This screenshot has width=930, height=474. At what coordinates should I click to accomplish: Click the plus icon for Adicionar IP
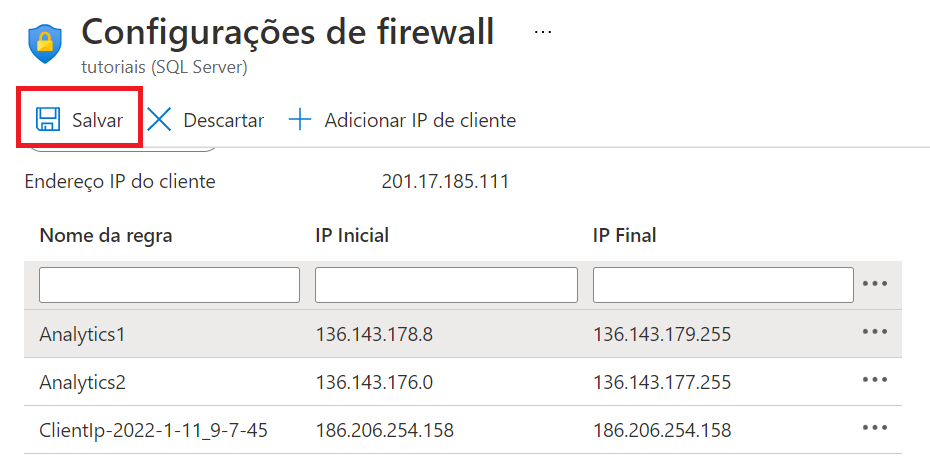[x=300, y=119]
